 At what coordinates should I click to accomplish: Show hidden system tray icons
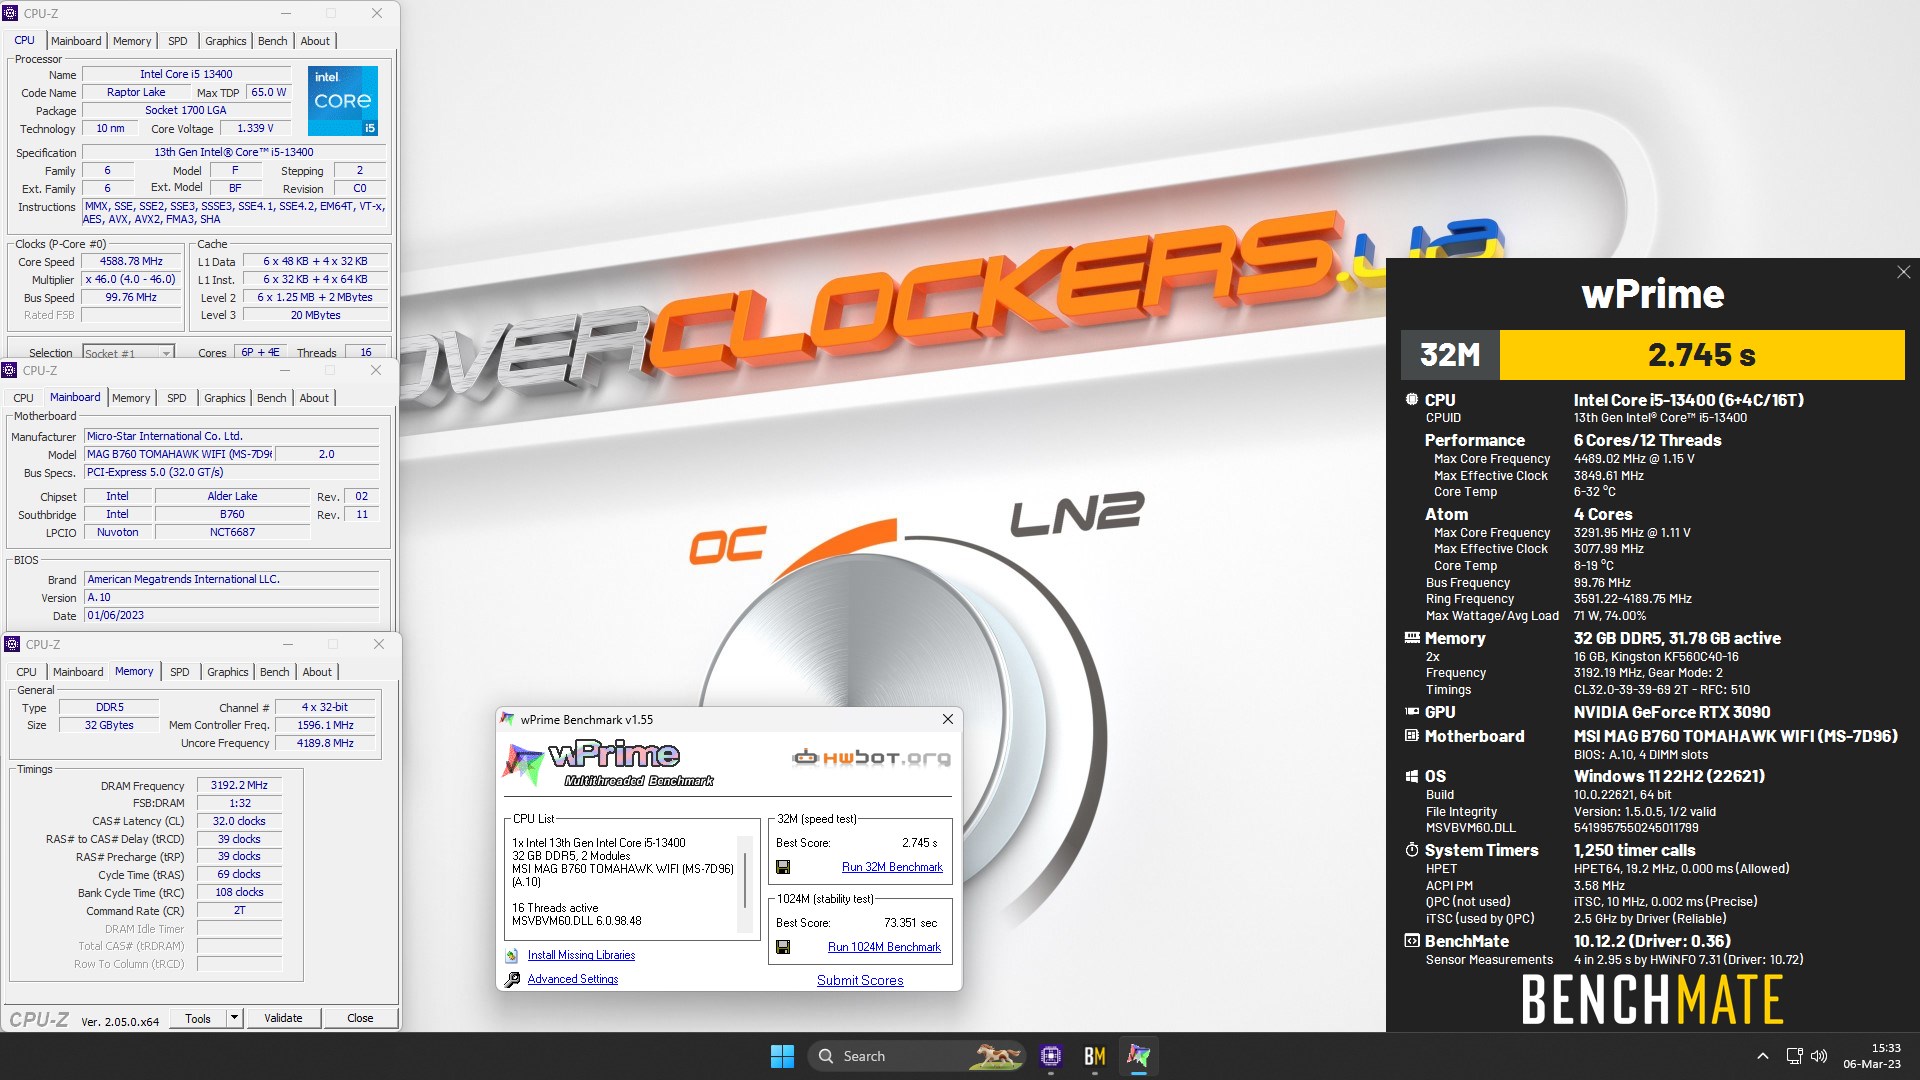[x=1763, y=1056]
